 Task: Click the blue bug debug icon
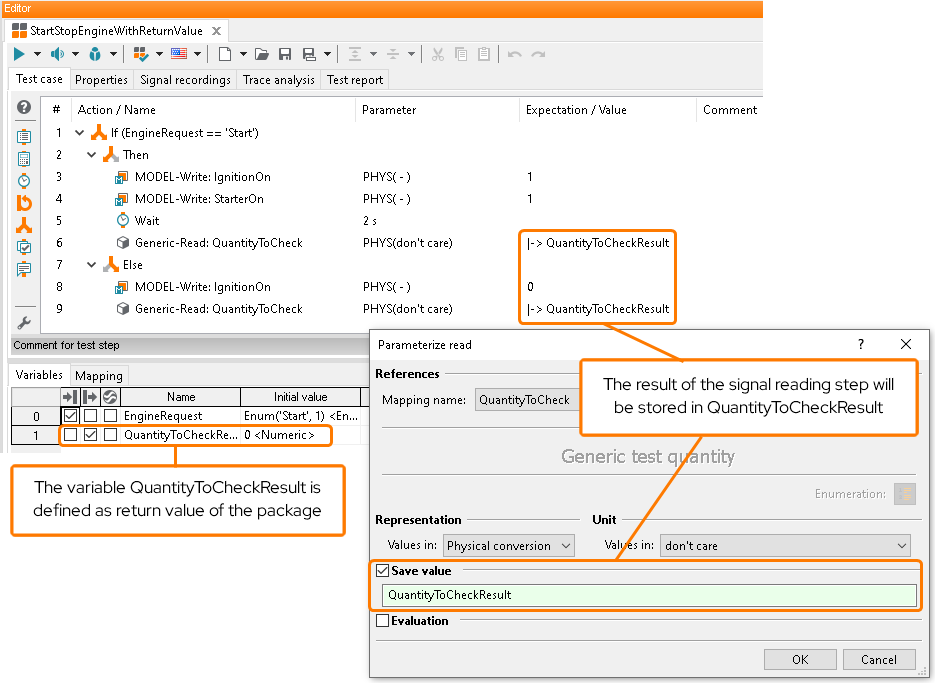coord(95,54)
